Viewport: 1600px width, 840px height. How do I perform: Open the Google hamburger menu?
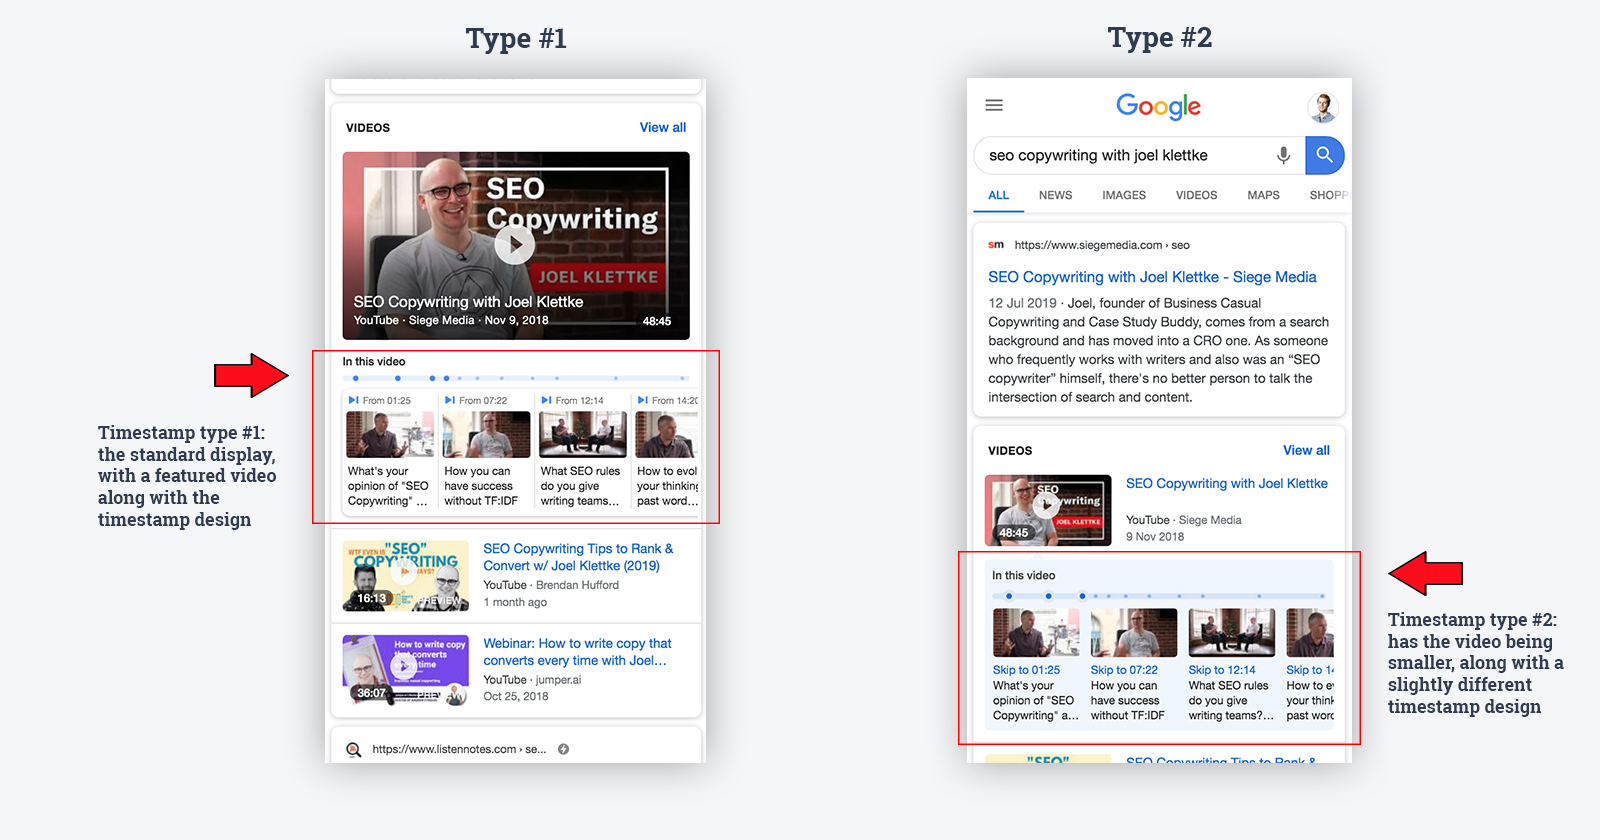[994, 105]
